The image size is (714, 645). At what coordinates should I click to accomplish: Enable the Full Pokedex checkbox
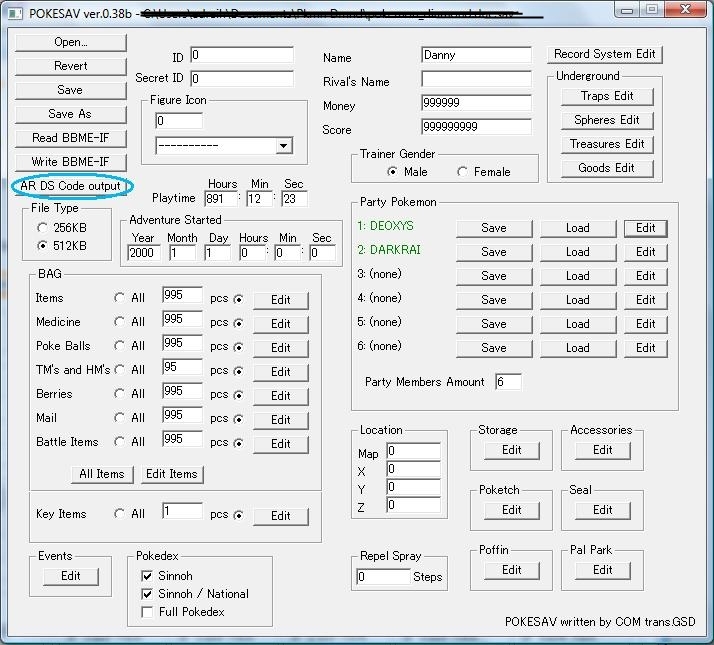[147, 612]
